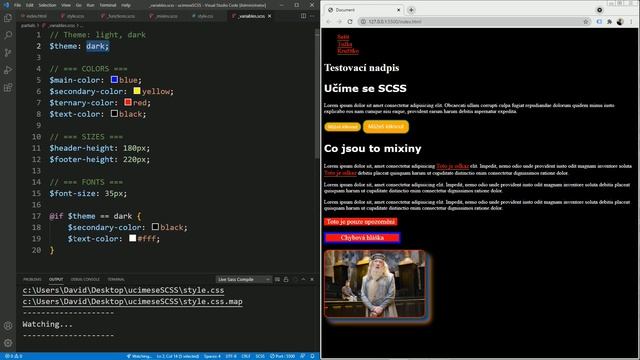Maximize the bottom panel size
The height and width of the screenshot is (360, 640).
303,280
